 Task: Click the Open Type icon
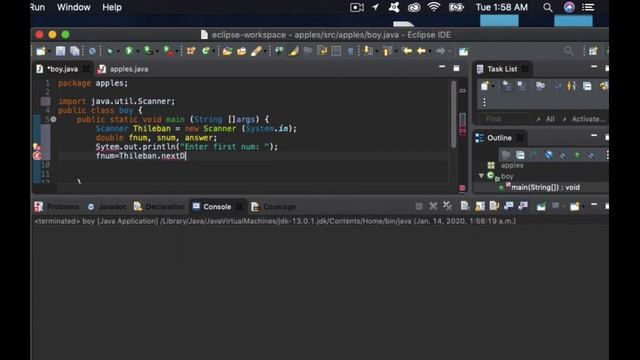[227, 51]
